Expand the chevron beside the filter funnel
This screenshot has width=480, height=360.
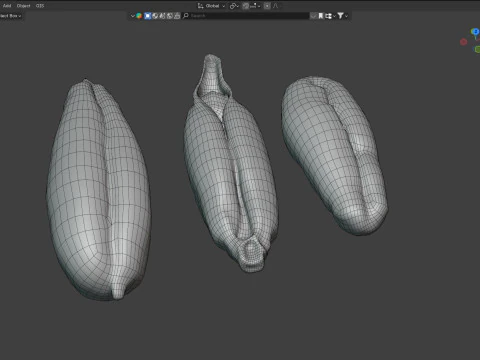click(x=347, y=16)
